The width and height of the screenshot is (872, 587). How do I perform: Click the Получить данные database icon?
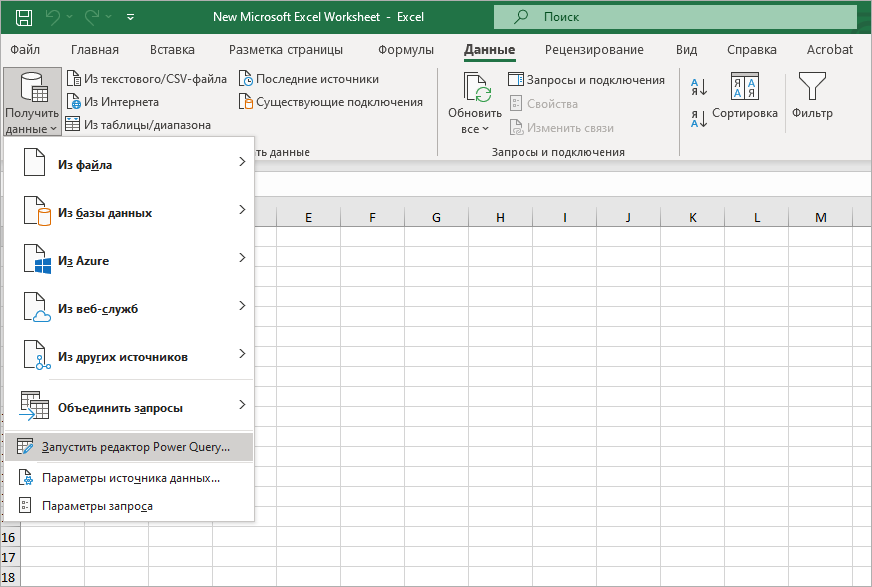pyautogui.click(x=33, y=87)
